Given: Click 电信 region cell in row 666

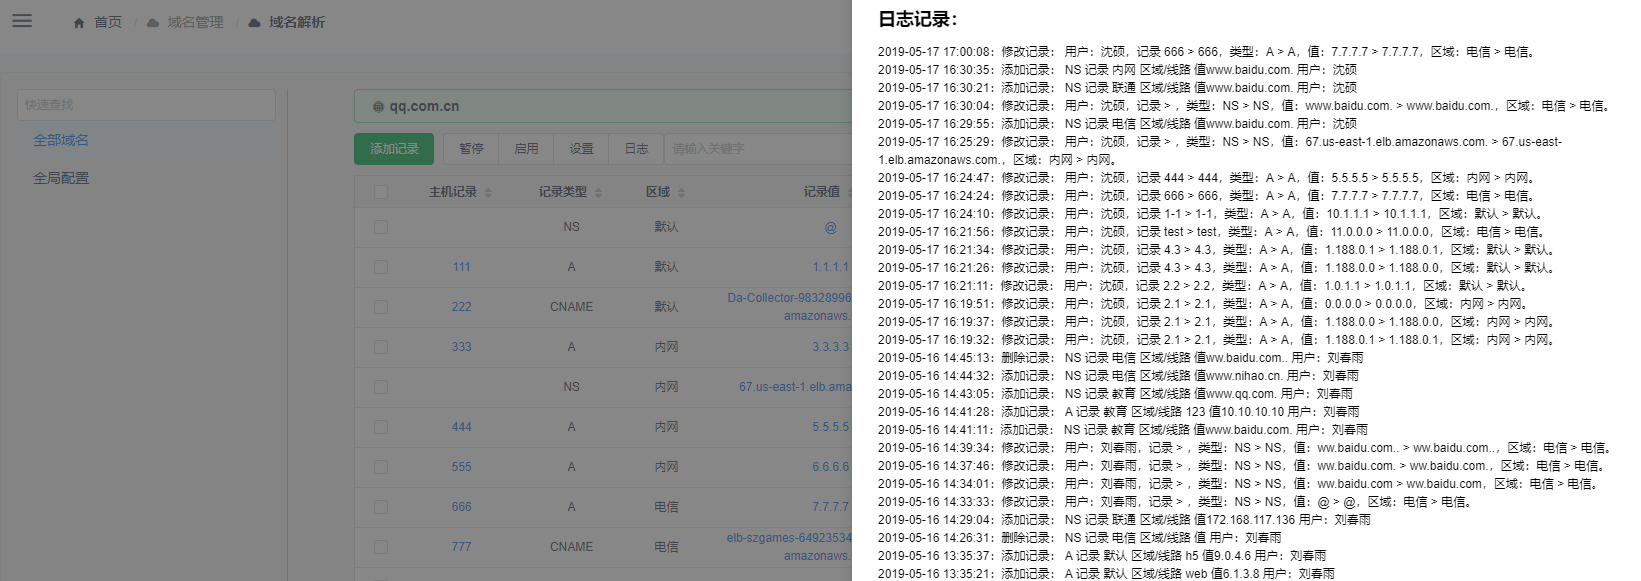Looking at the screenshot, I should (x=666, y=507).
